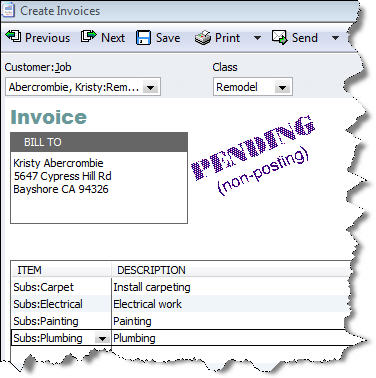
Task: Click inside the Bill To address box
Action: pos(99,188)
